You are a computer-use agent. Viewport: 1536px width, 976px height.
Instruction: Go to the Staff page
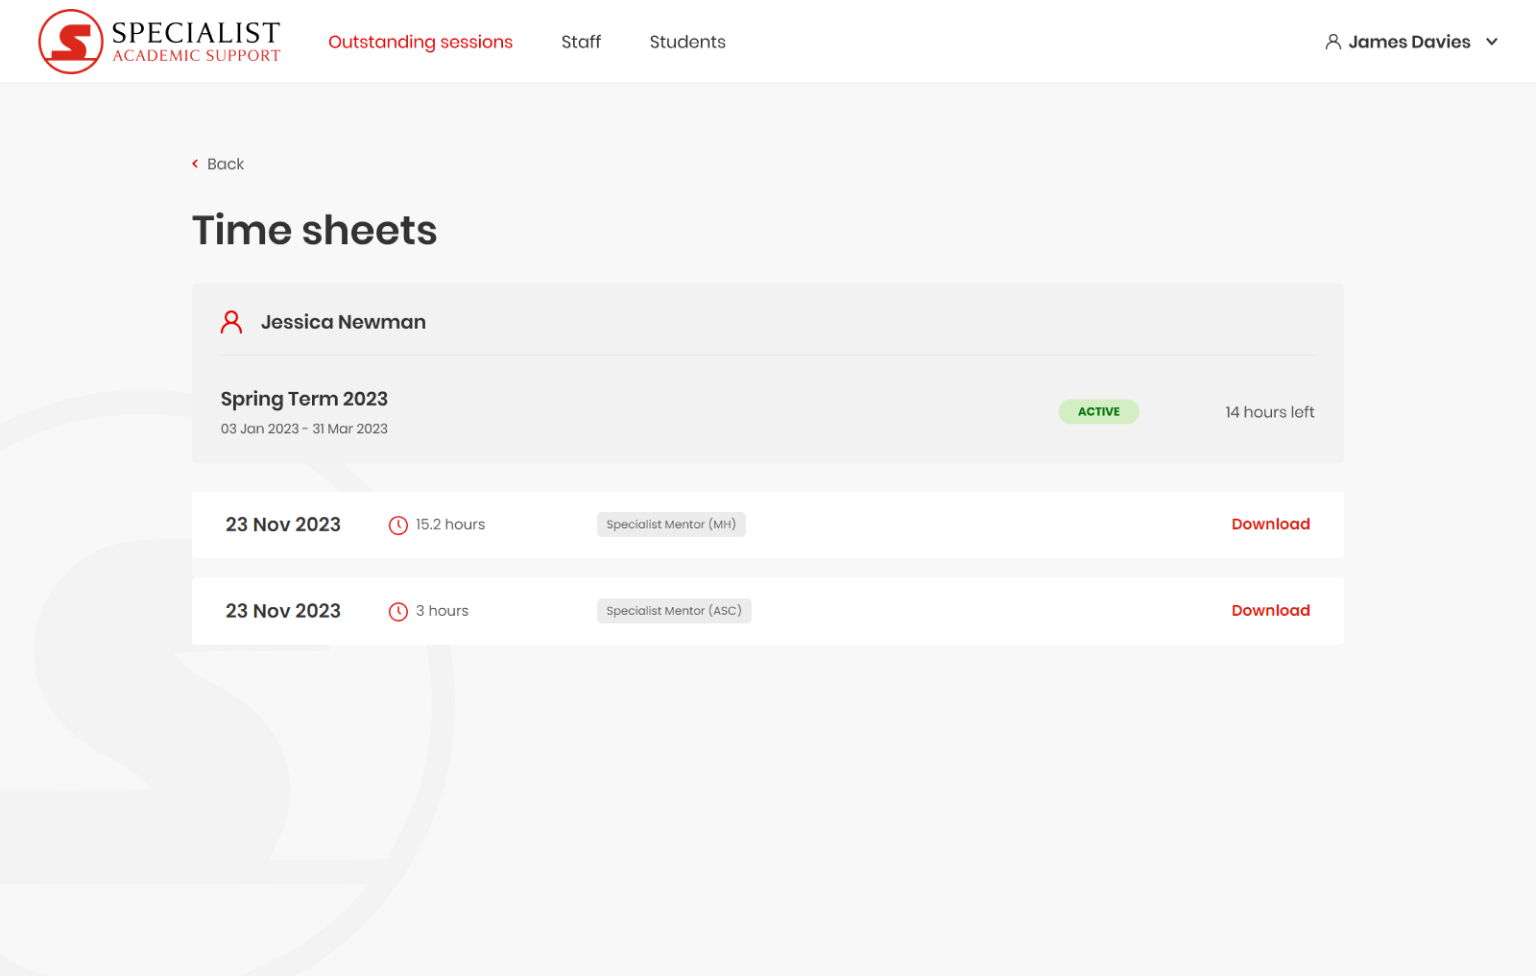tap(580, 42)
